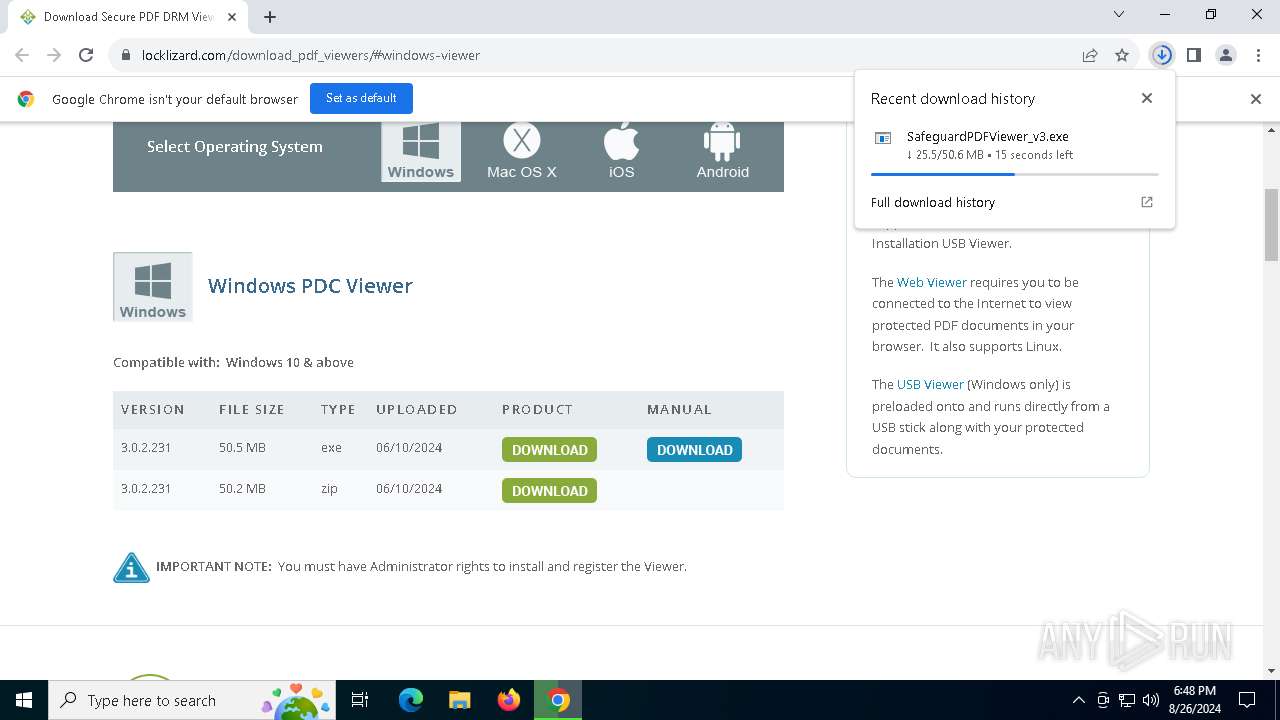The width and height of the screenshot is (1280, 720).
Task: Select the Mac OS X icon
Action: [x=521, y=151]
